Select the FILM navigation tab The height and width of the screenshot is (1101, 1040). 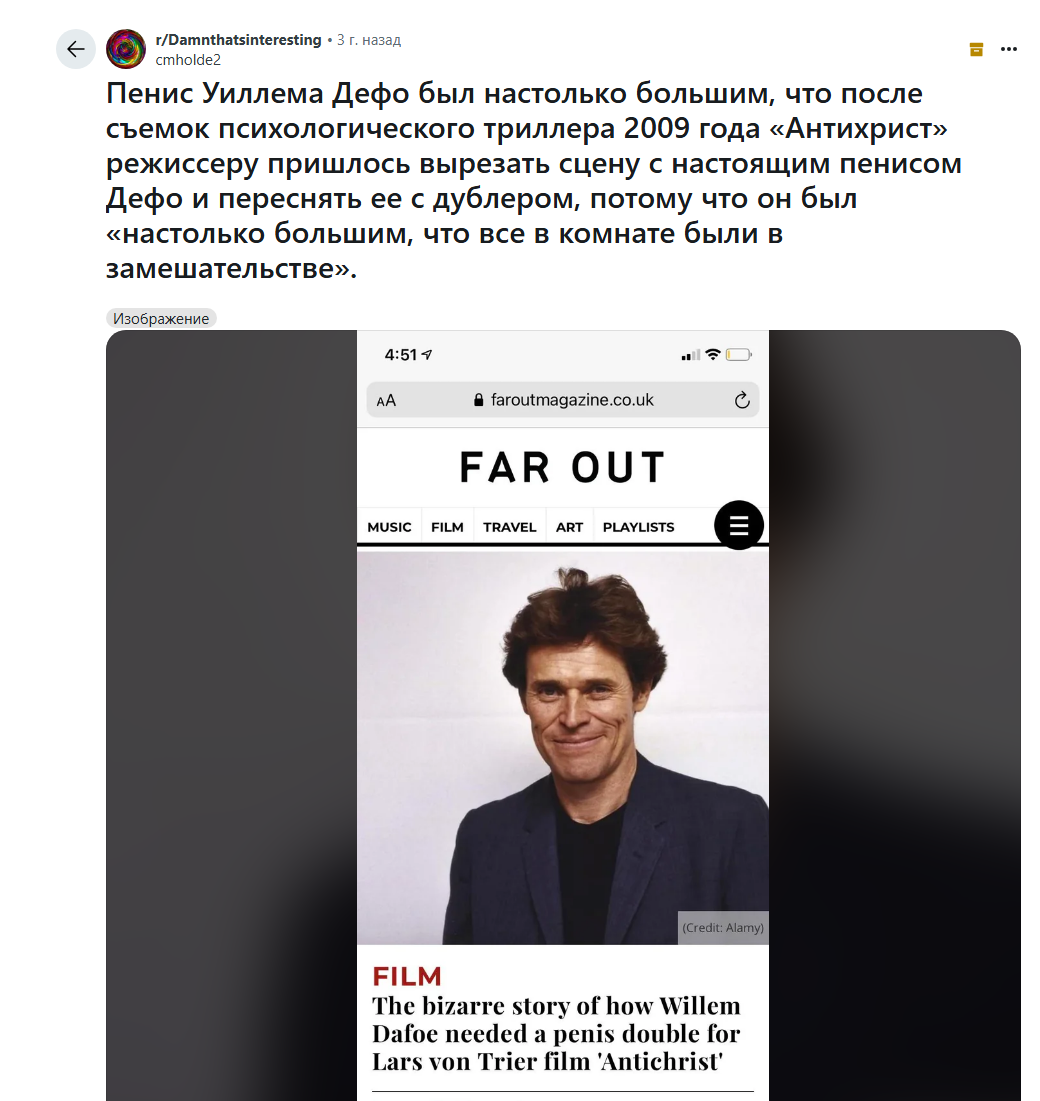click(x=447, y=527)
